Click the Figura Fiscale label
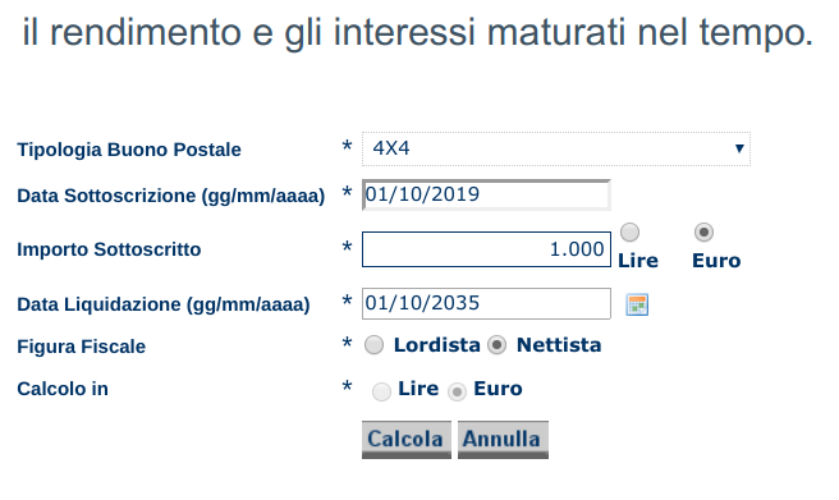The image size is (839, 500). click(81, 346)
